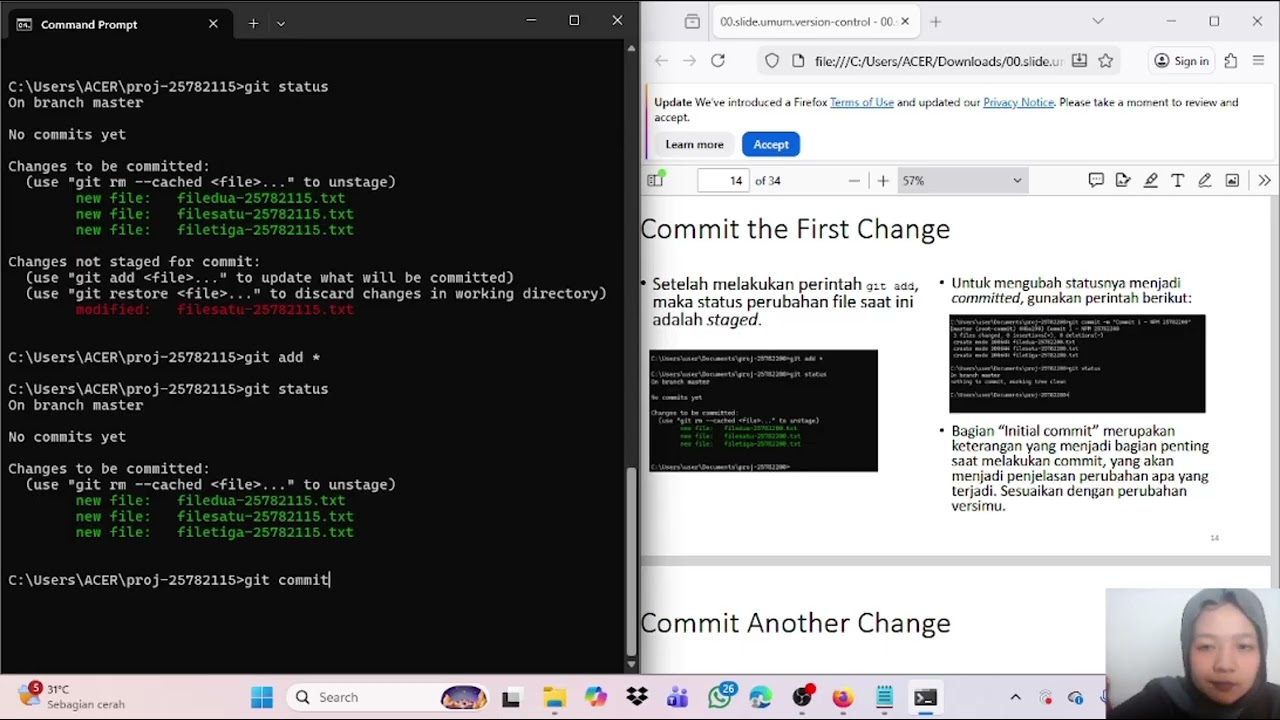Viewport: 1280px width, 720px height.
Task: Toggle the PDF viewer sidebar
Action: point(655,180)
